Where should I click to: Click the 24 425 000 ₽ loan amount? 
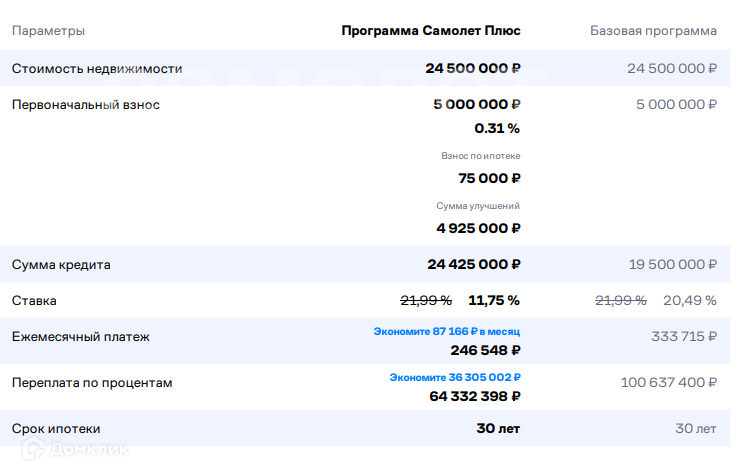tap(474, 265)
